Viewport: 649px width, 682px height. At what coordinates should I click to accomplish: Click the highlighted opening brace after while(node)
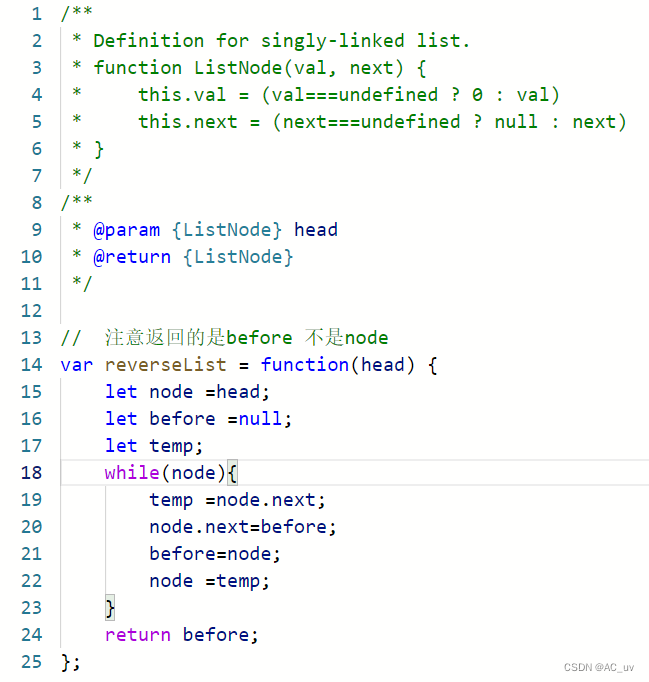coord(232,473)
